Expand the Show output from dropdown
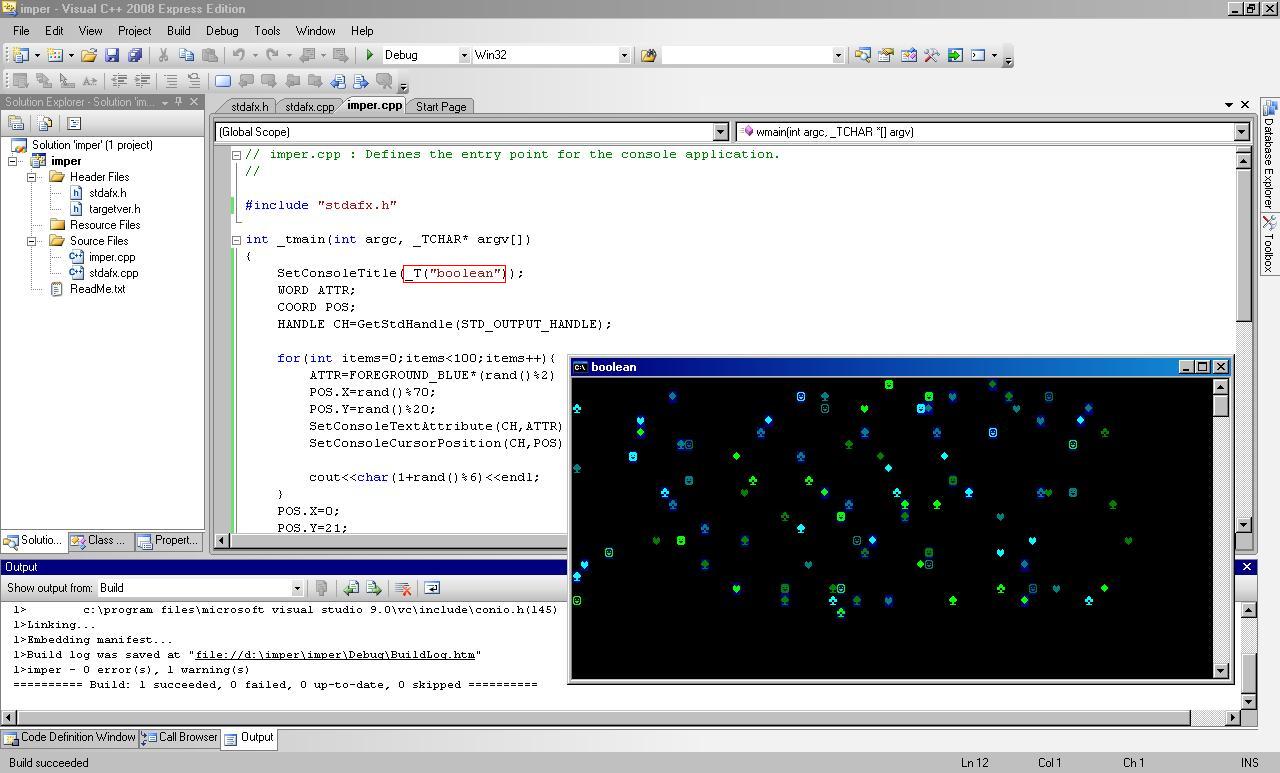 tap(296, 588)
